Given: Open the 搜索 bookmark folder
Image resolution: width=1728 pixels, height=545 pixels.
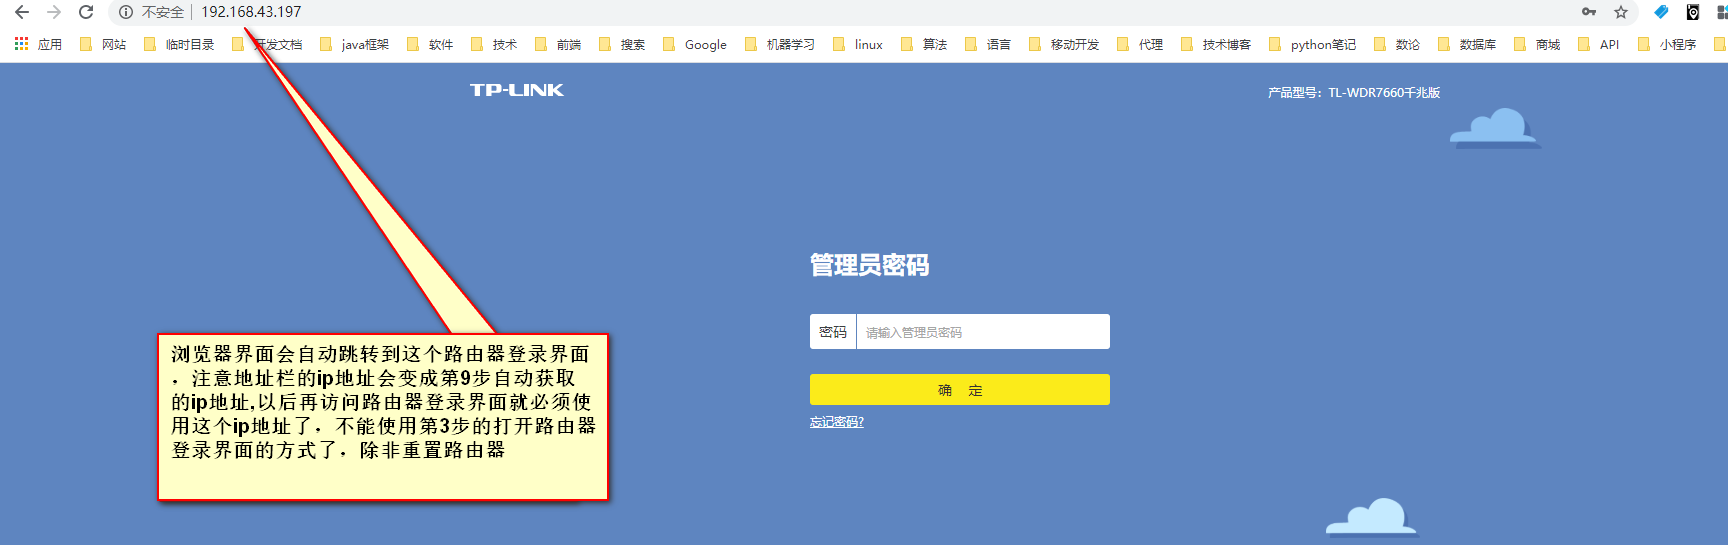Looking at the screenshot, I should click(x=622, y=44).
